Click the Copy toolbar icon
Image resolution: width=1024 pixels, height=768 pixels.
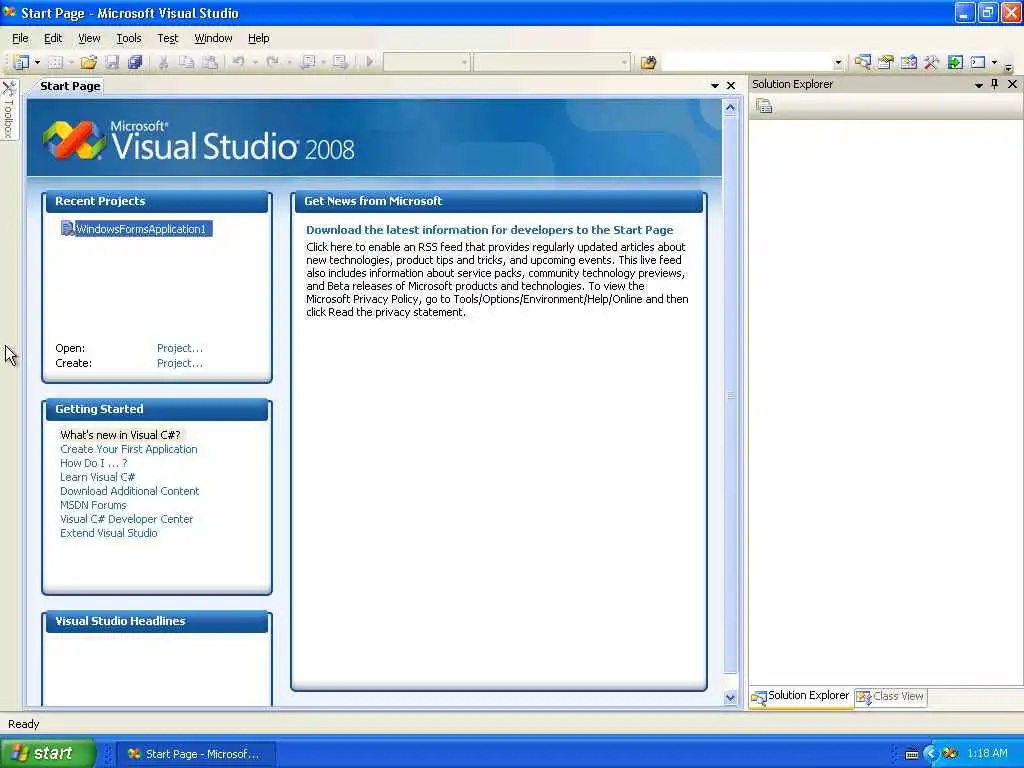click(187, 63)
